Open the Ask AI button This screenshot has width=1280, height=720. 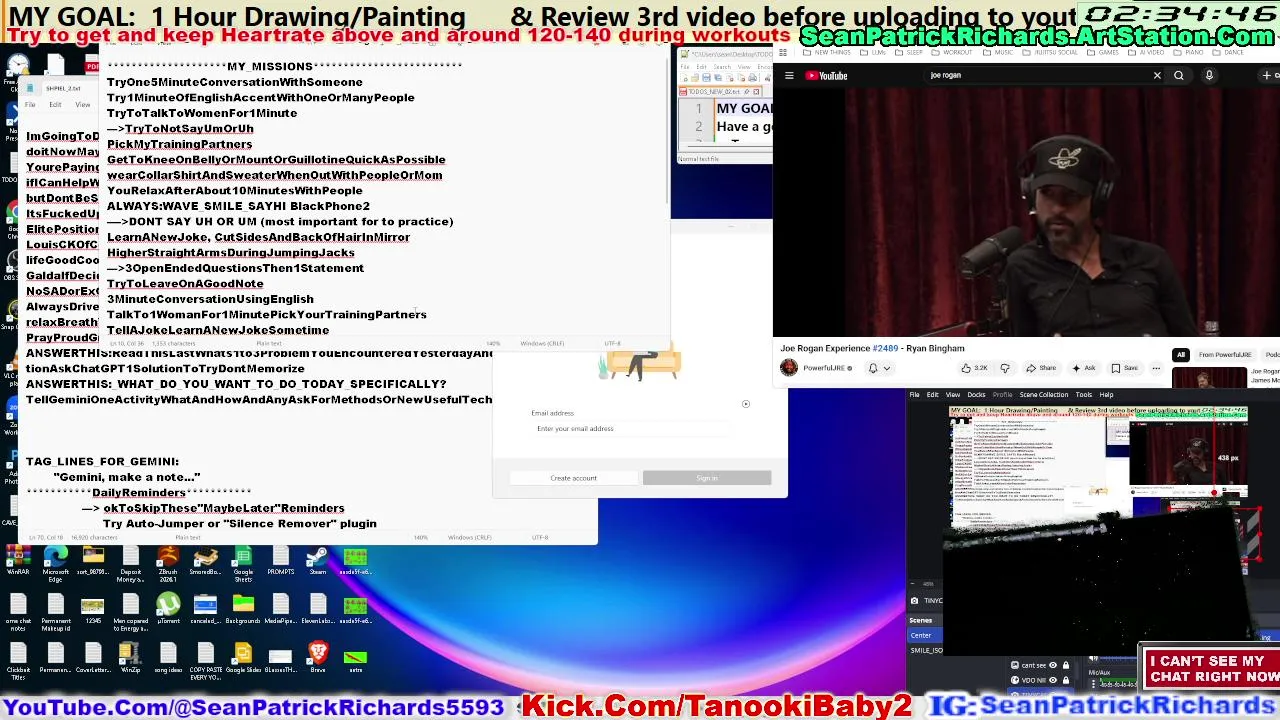click(x=1084, y=368)
